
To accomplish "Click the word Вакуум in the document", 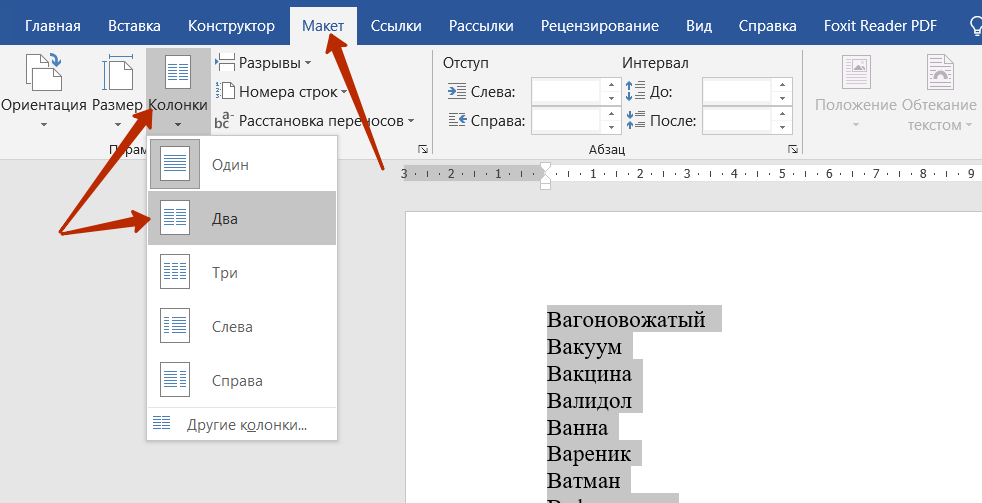I will pyautogui.click(x=584, y=346).
